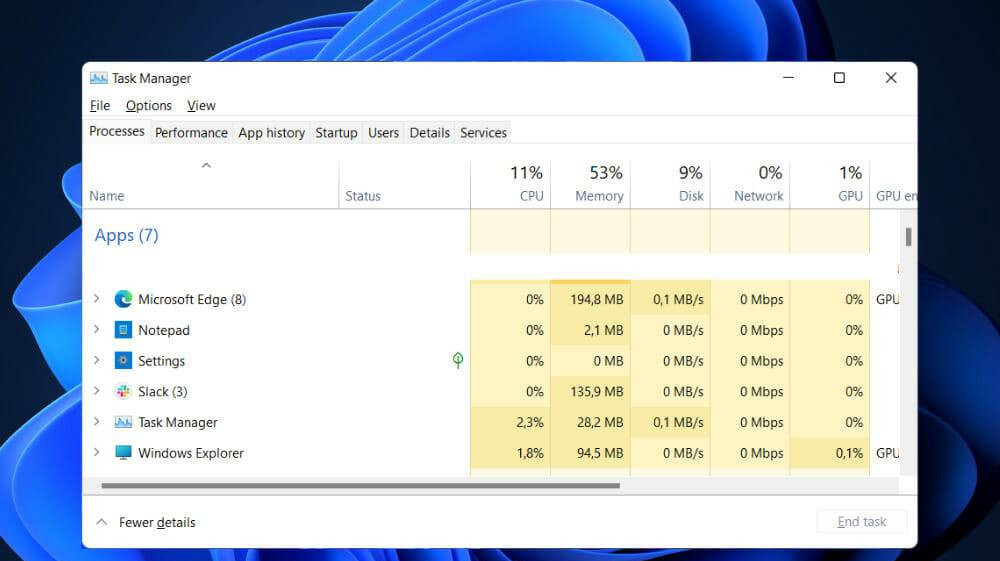
Task: Open the Services tab
Action: [483, 133]
